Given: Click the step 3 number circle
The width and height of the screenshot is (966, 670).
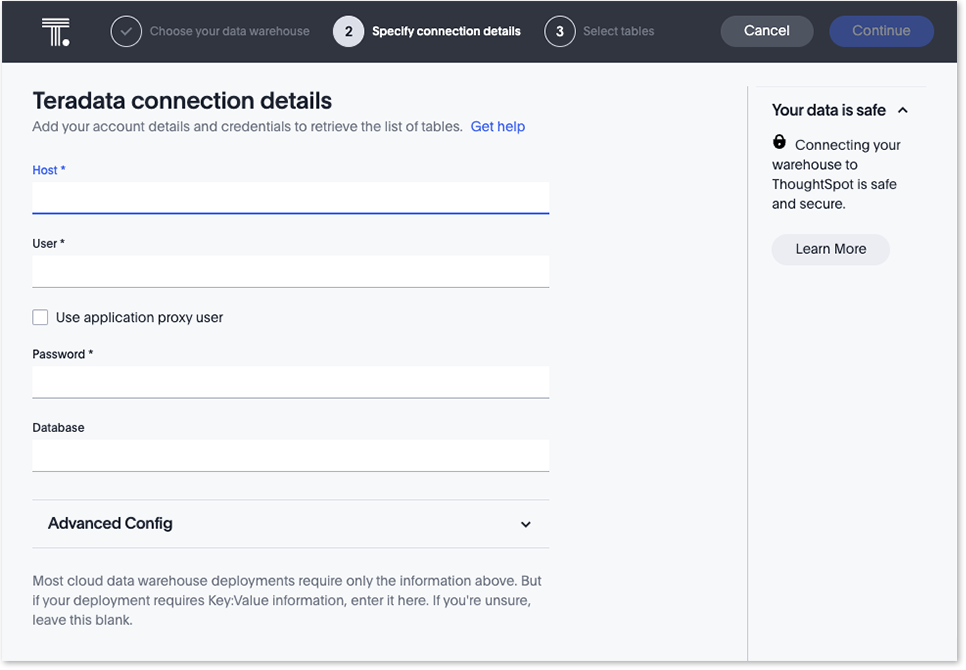Looking at the screenshot, I should coord(560,31).
